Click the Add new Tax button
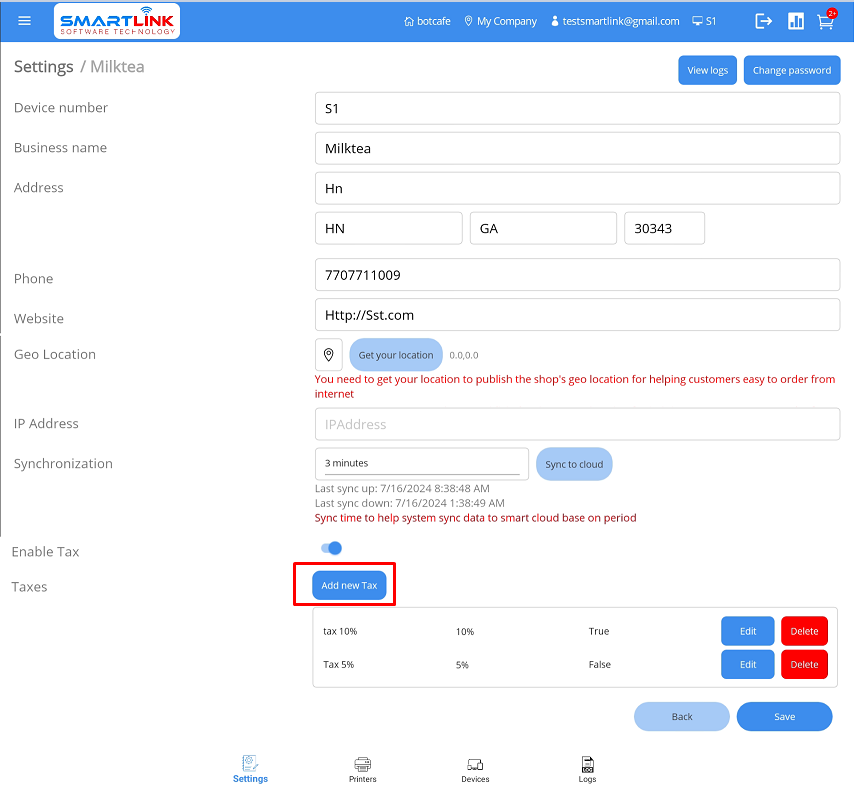The image size is (854, 807). tap(349, 585)
